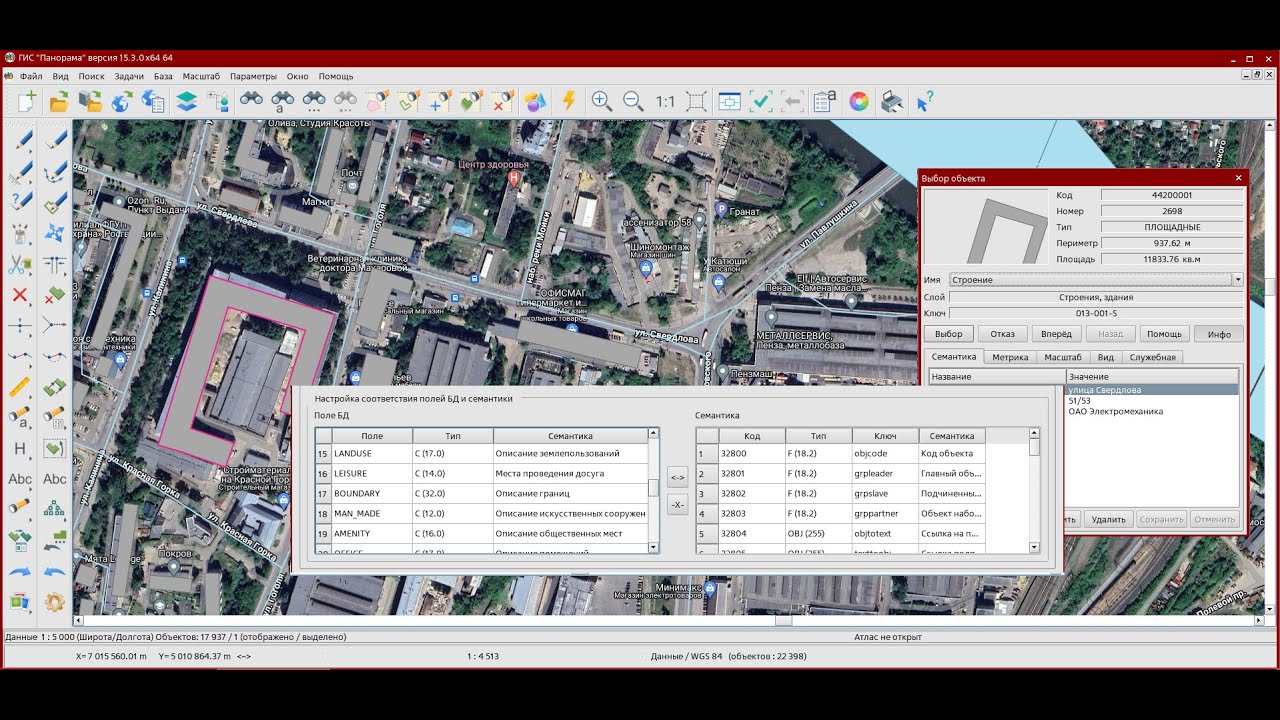
Task: Select 'улица Свердлова' value row
Action: tap(1152, 390)
